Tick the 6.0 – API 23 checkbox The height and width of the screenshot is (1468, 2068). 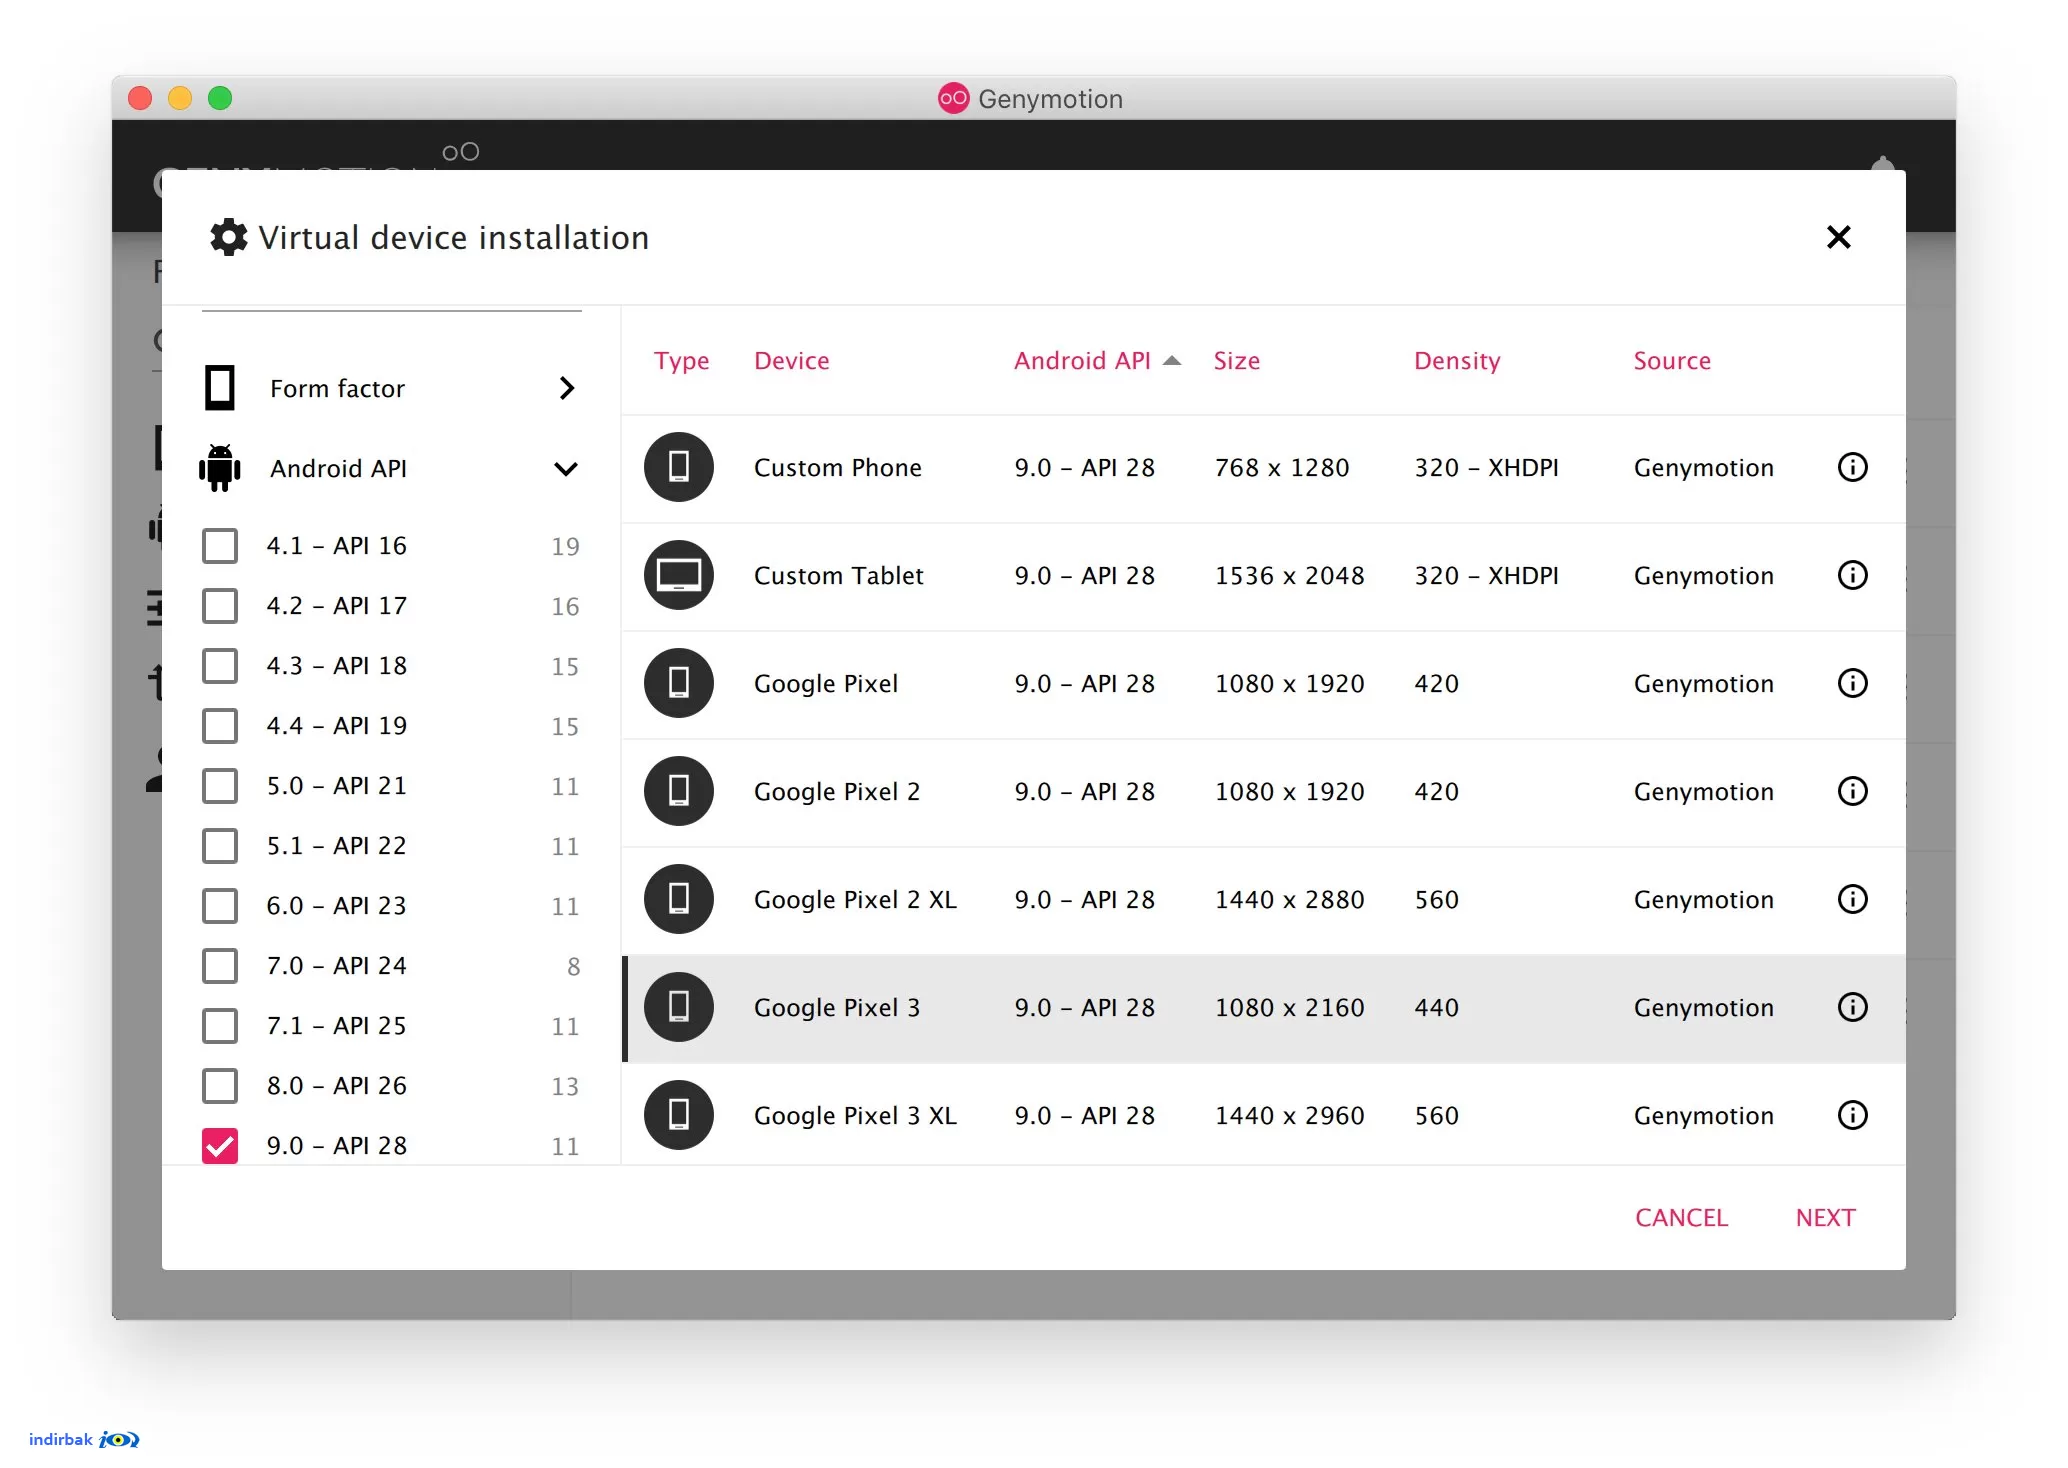[x=220, y=906]
